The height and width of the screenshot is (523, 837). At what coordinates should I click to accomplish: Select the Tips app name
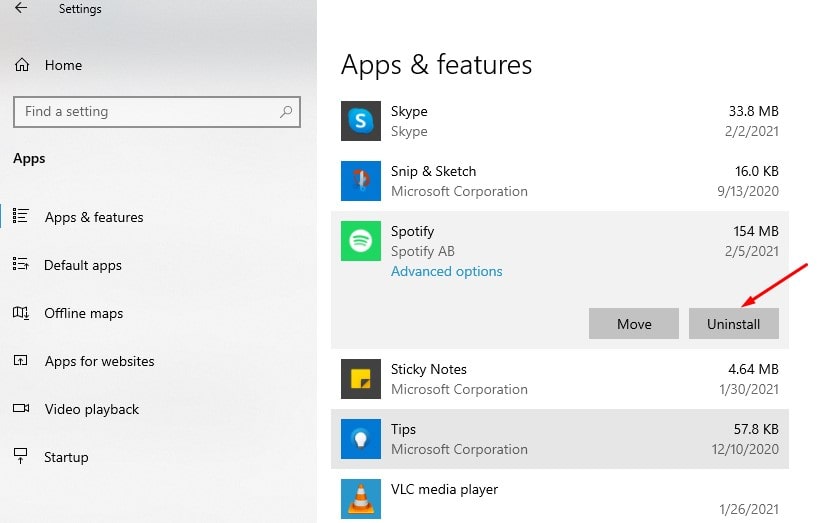click(403, 429)
